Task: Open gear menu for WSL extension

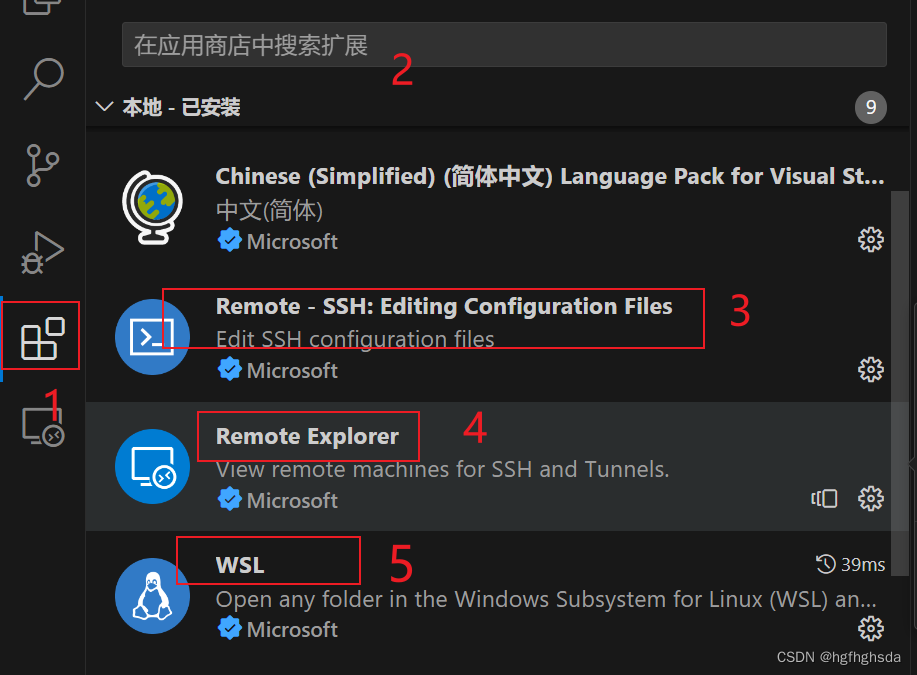Action: click(870, 628)
